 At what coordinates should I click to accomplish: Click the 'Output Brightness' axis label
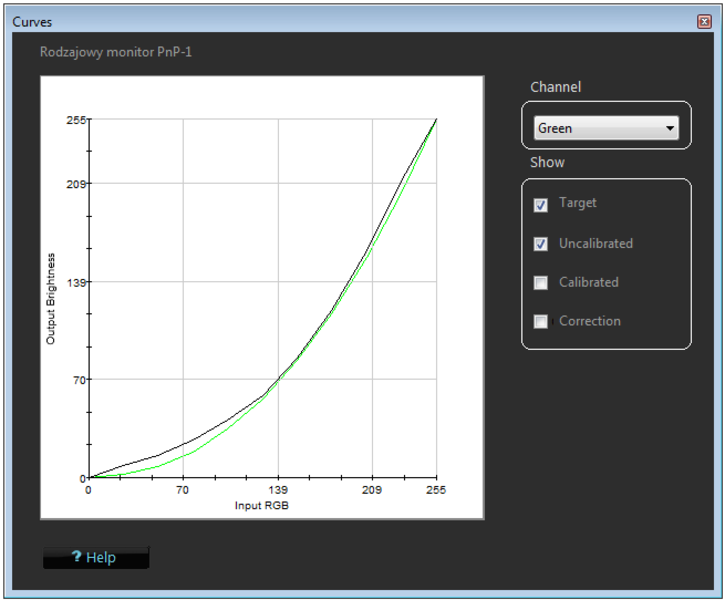(x=50, y=299)
